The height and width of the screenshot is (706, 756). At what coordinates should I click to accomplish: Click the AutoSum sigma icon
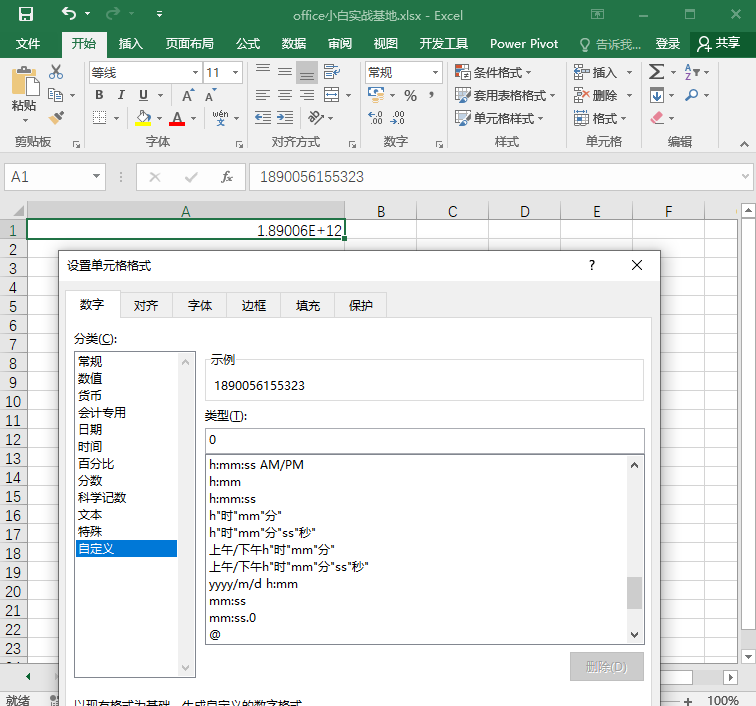pyautogui.click(x=656, y=72)
